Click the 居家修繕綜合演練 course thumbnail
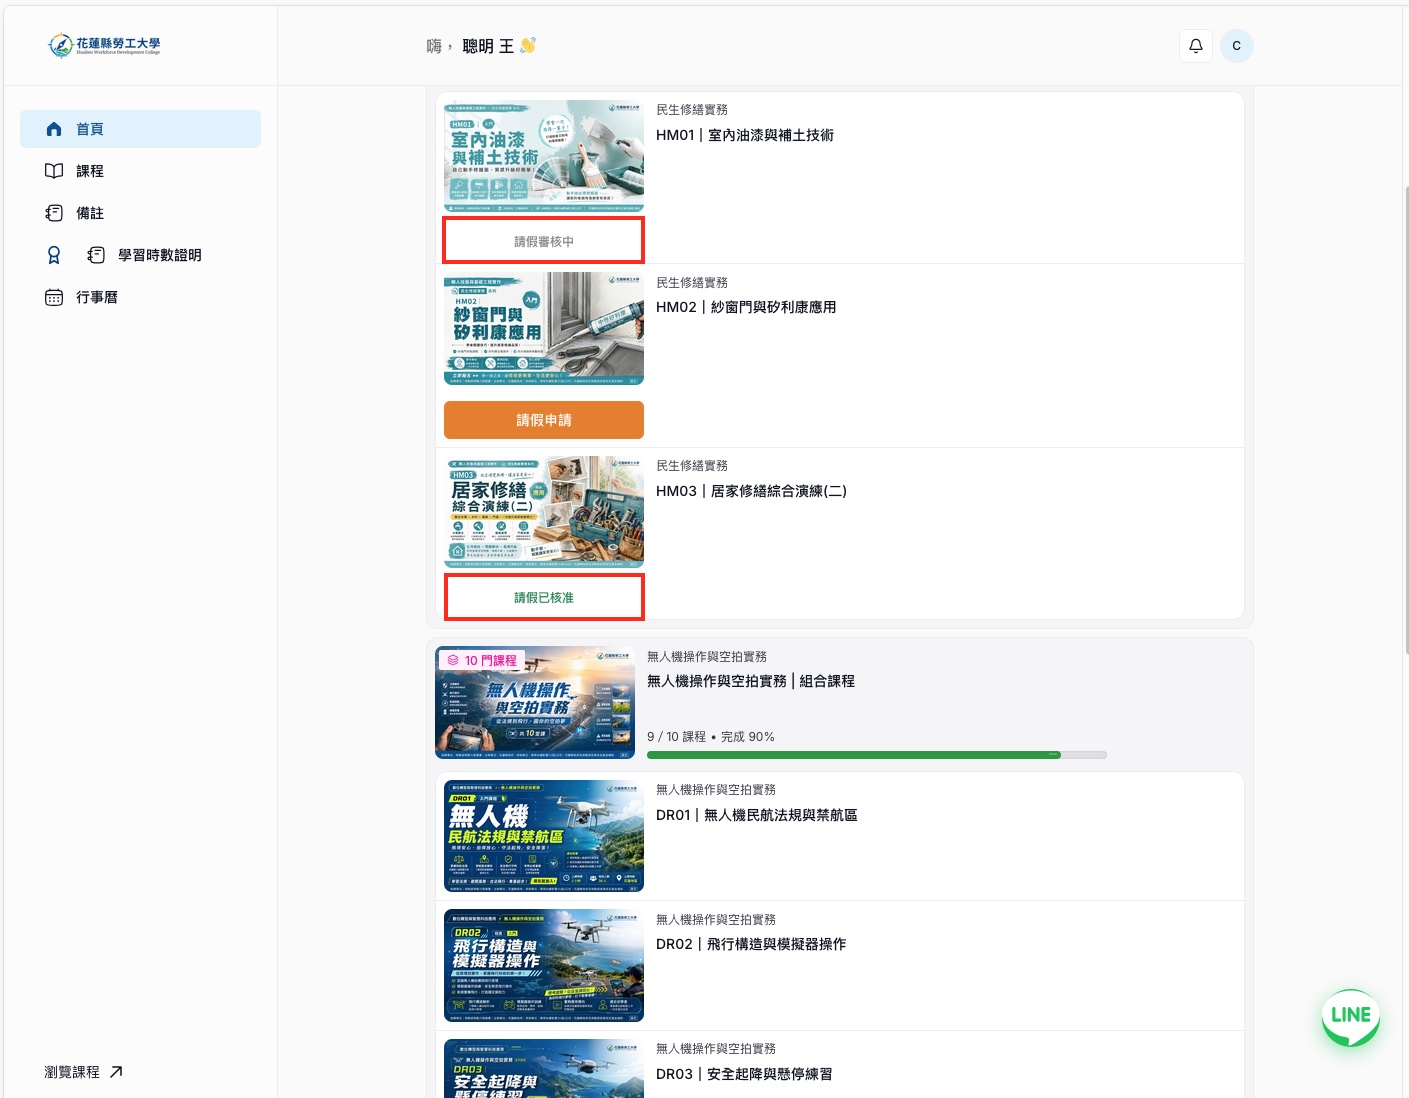Viewport: 1409px width, 1098px height. click(544, 512)
